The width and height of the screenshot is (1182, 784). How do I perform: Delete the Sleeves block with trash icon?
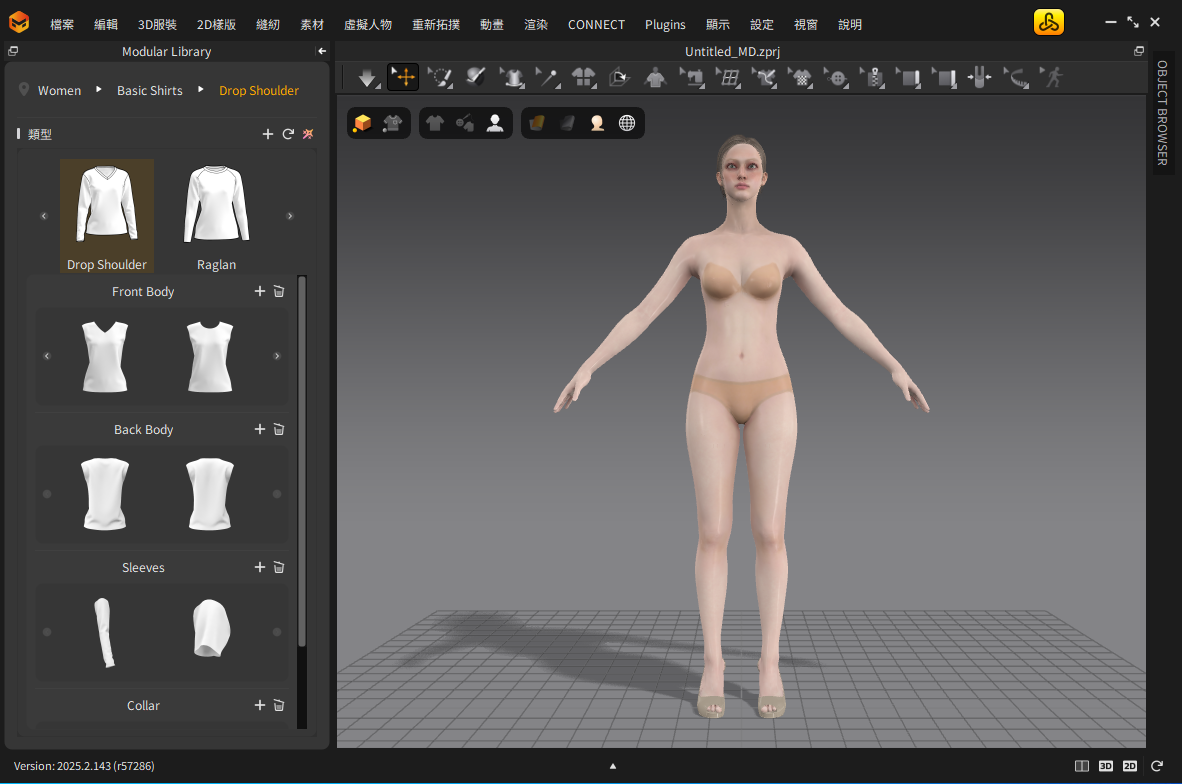click(x=279, y=567)
